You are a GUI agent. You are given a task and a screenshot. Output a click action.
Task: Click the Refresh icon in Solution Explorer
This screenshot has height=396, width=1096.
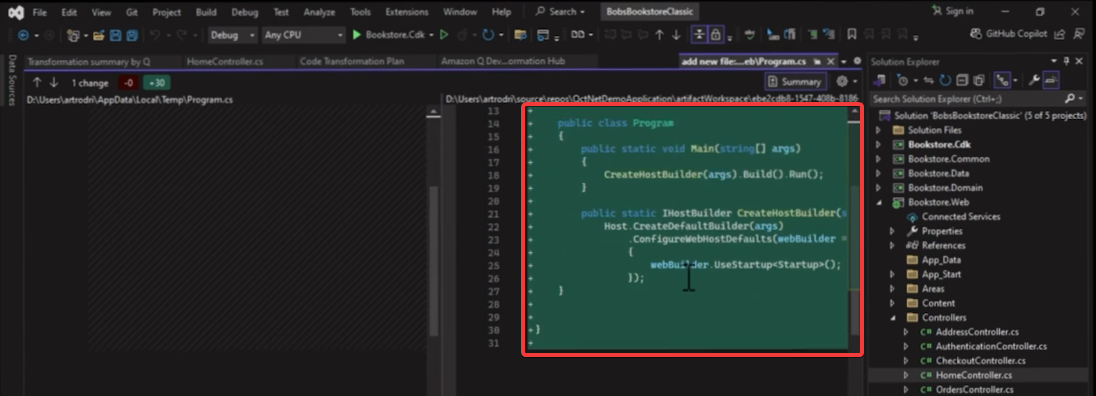point(946,80)
